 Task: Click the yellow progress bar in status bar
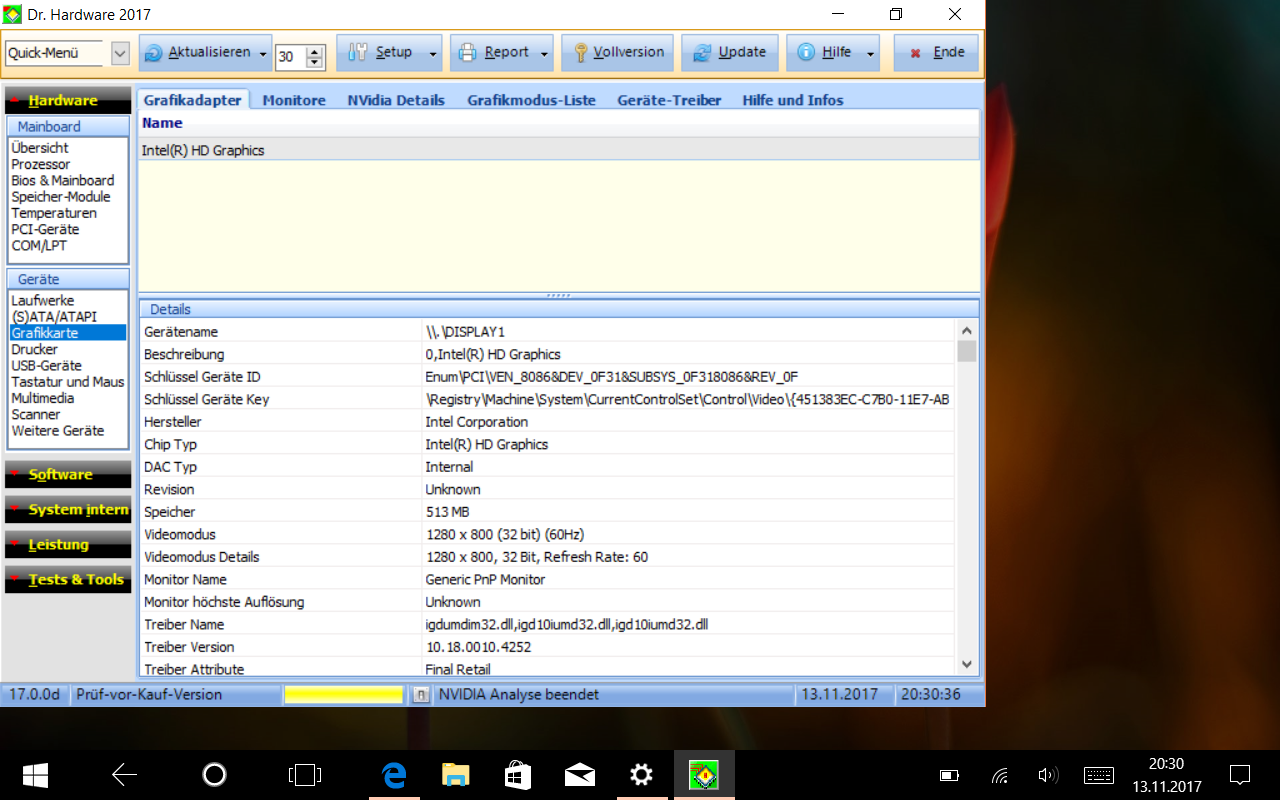click(x=344, y=694)
